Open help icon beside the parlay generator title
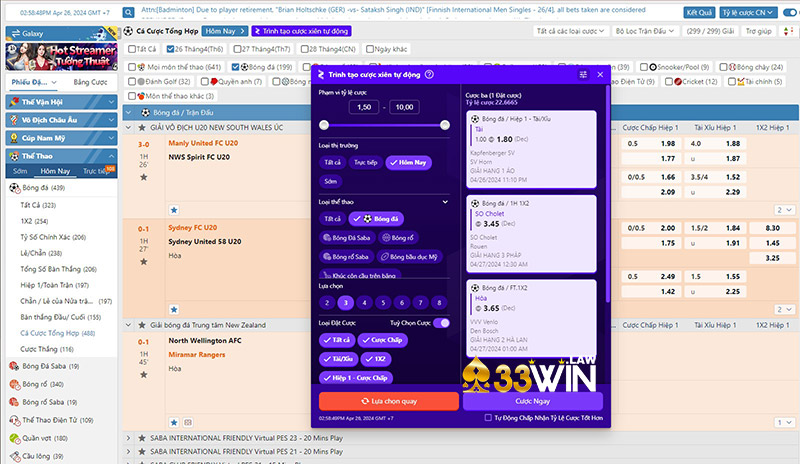The height and width of the screenshot is (464, 800). click(x=429, y=74)
